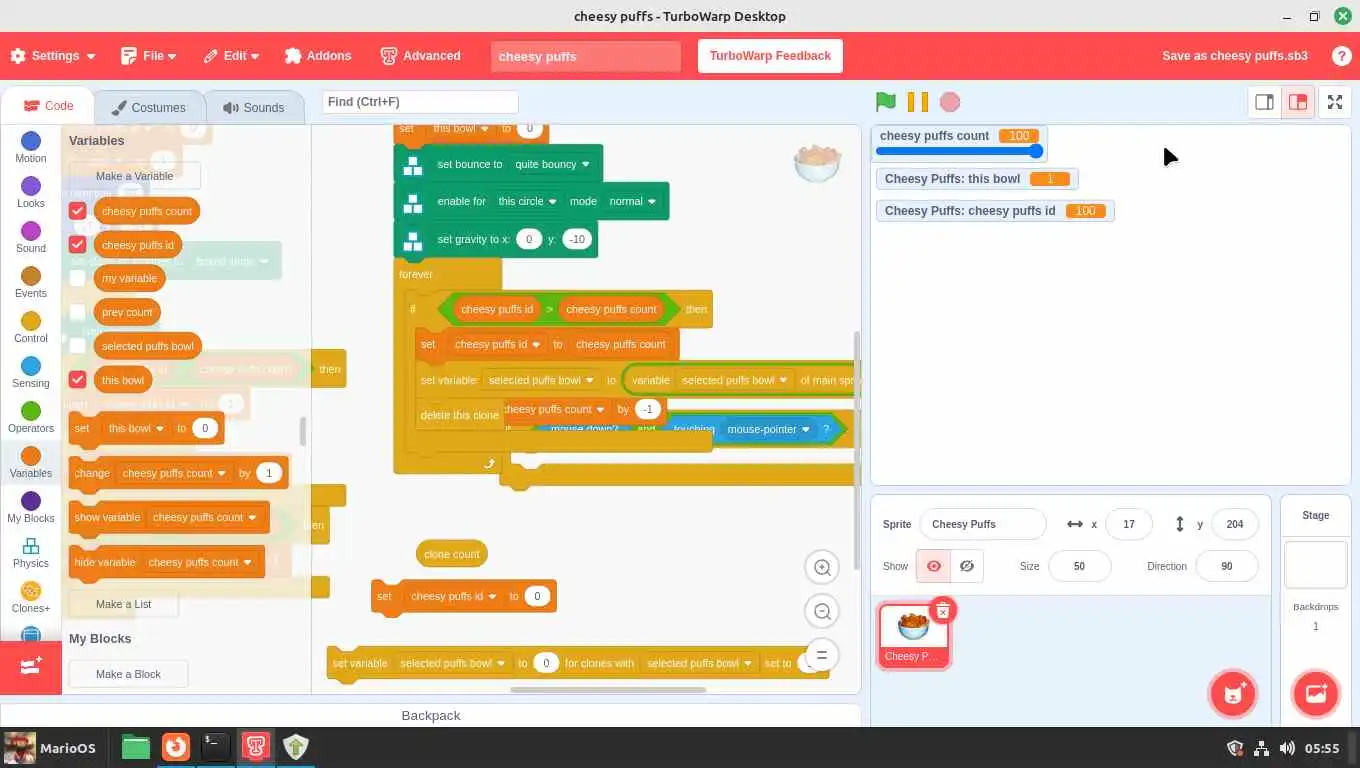The height and width of the screenshot is (768, 1360).
Task: Uncheck the cheesy puffs id variable monitor
Action: coord(77,244)
